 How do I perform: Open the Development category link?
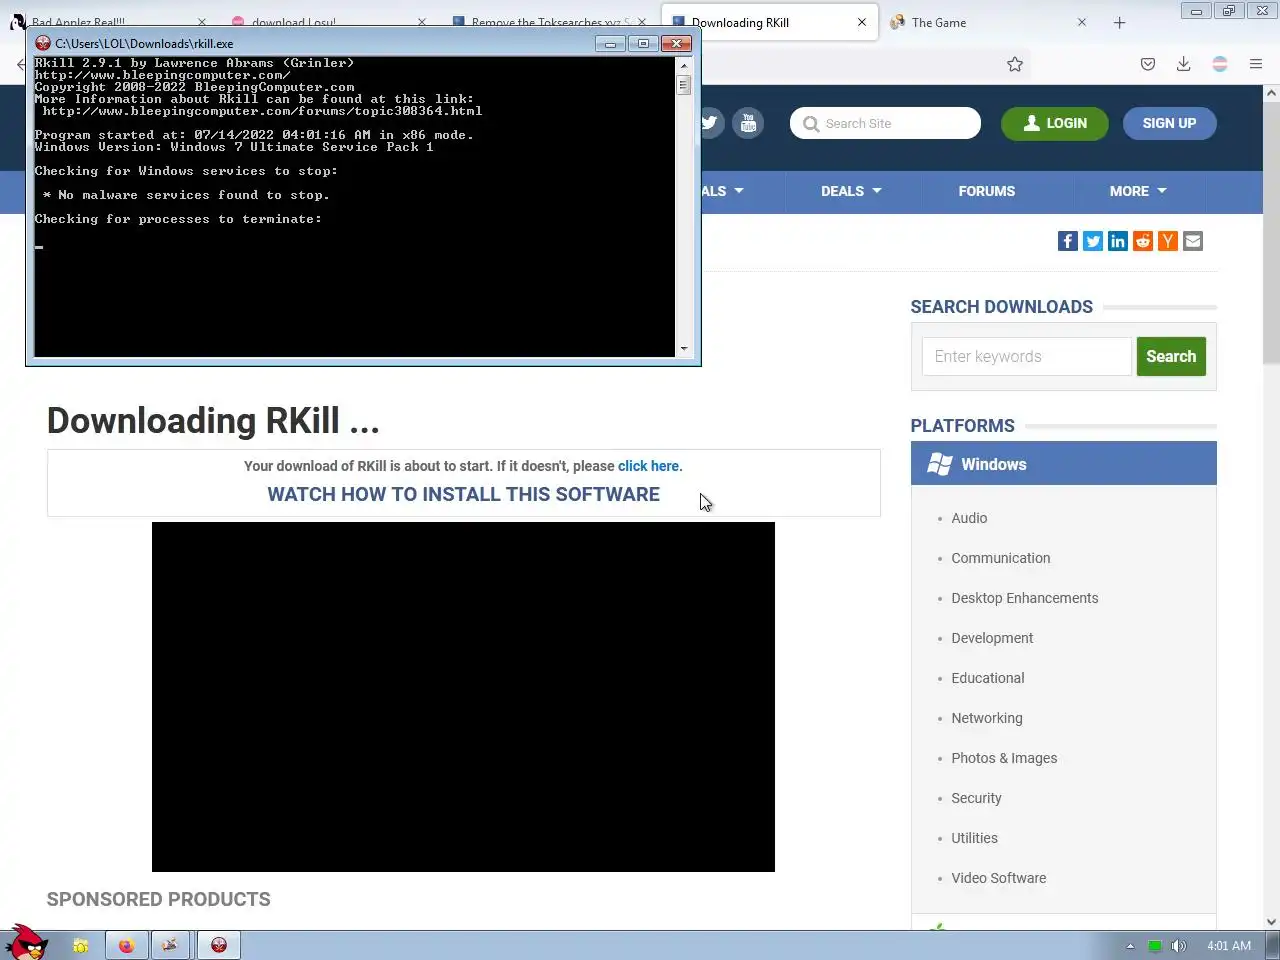(x=992, y=638)
